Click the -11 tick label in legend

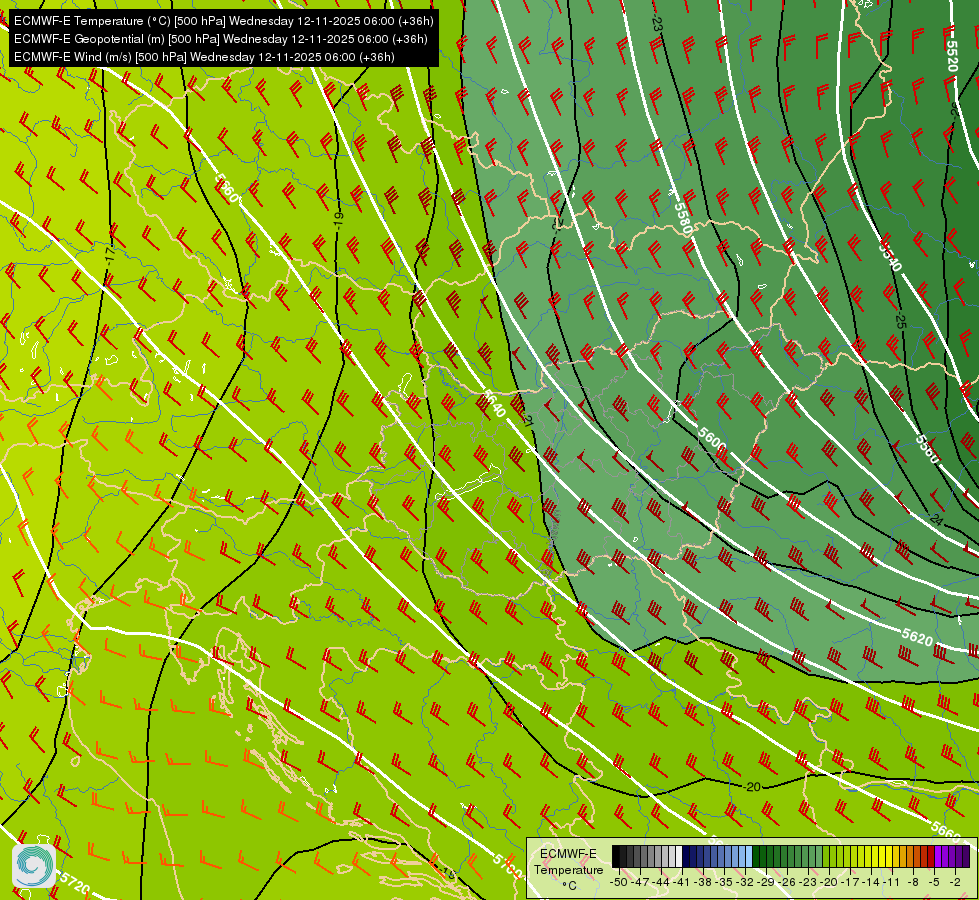(x=892, y=882)
